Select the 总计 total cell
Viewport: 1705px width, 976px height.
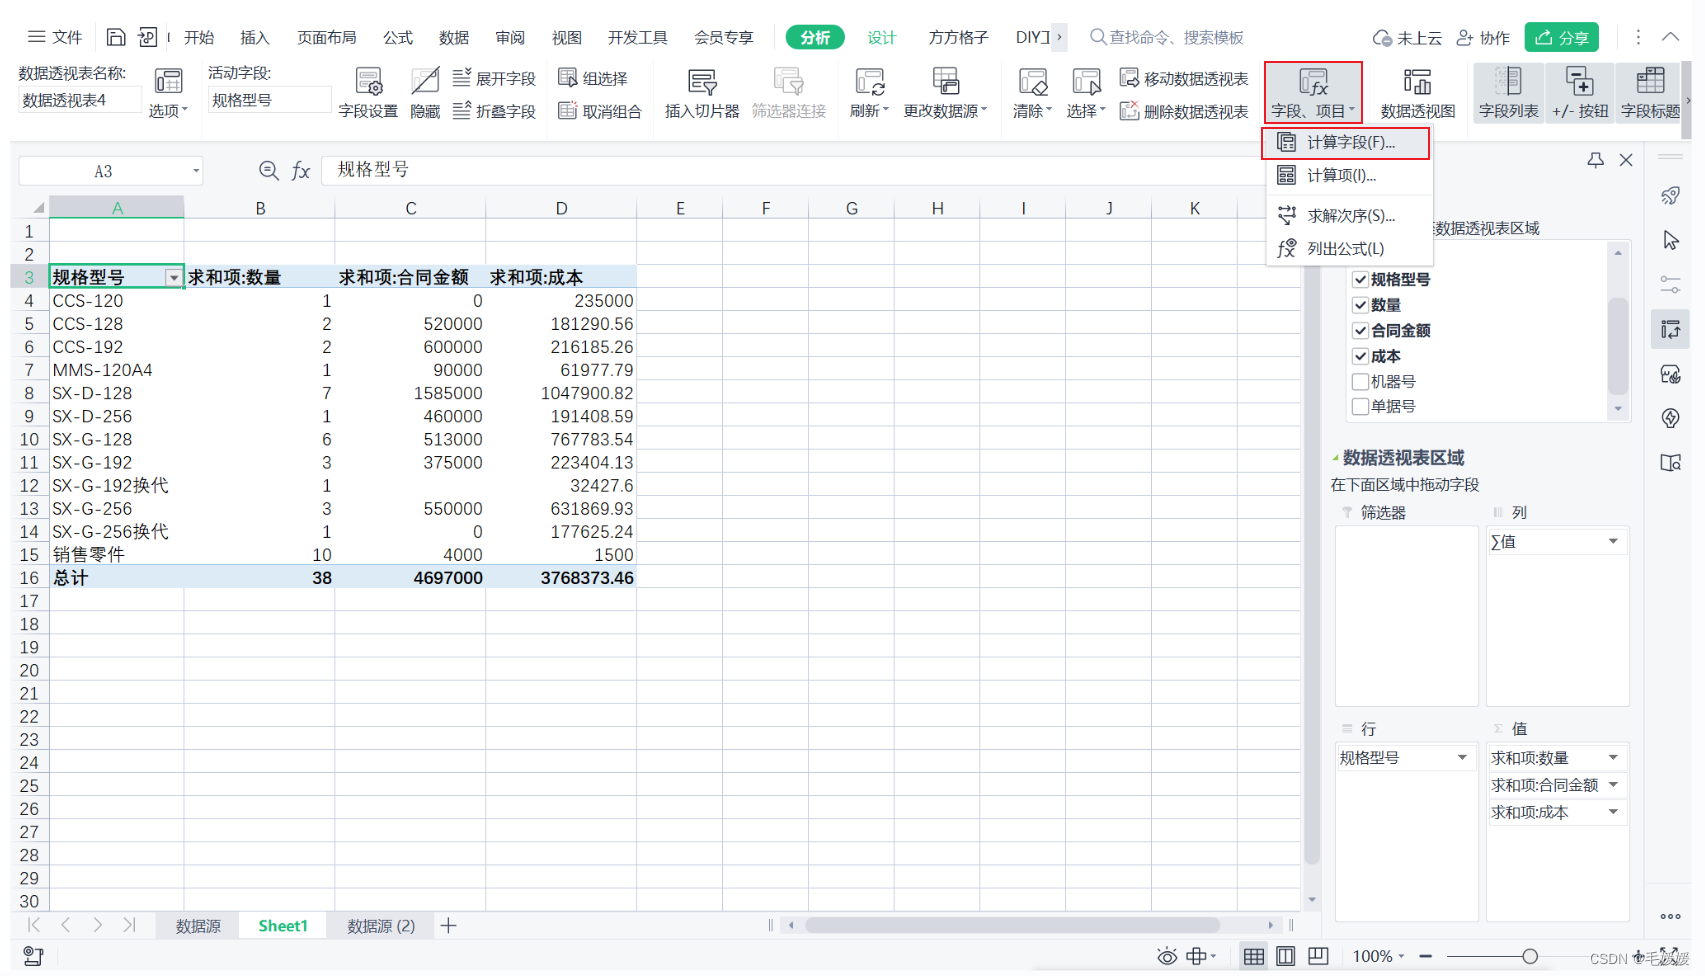pos(117,578)
